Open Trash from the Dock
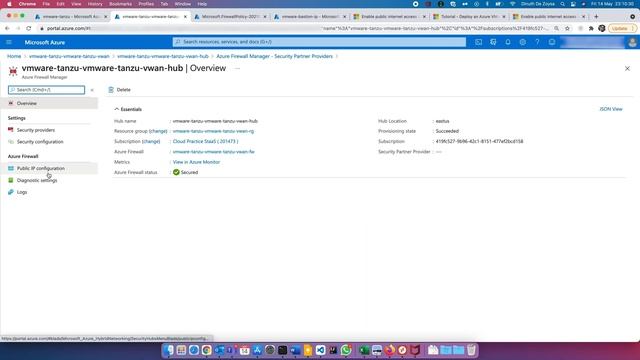This screenshot has height=360, width=640. click(471, 350)
